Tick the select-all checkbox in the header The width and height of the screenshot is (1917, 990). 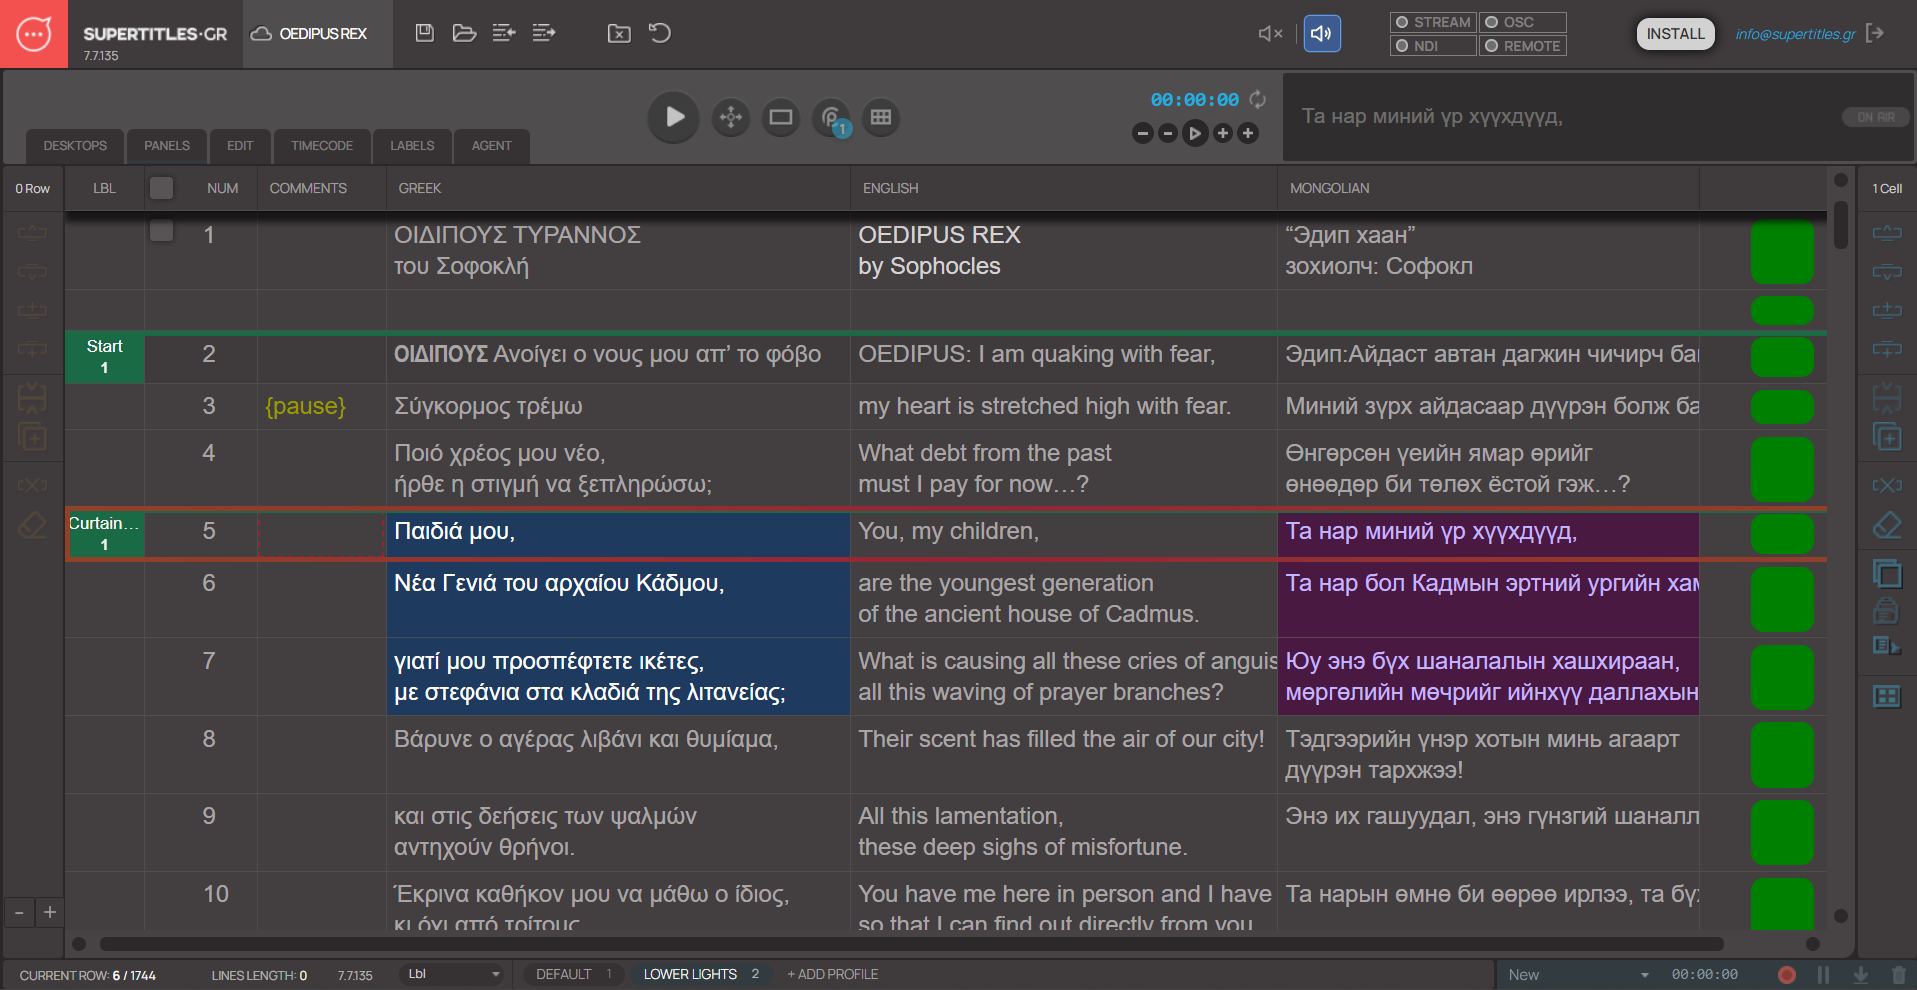[161, 188]
